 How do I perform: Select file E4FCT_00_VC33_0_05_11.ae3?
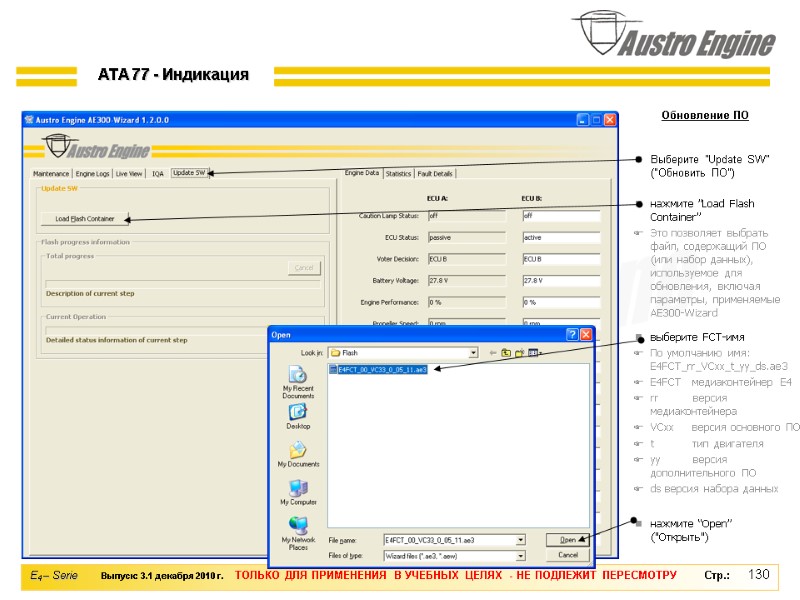378,369
